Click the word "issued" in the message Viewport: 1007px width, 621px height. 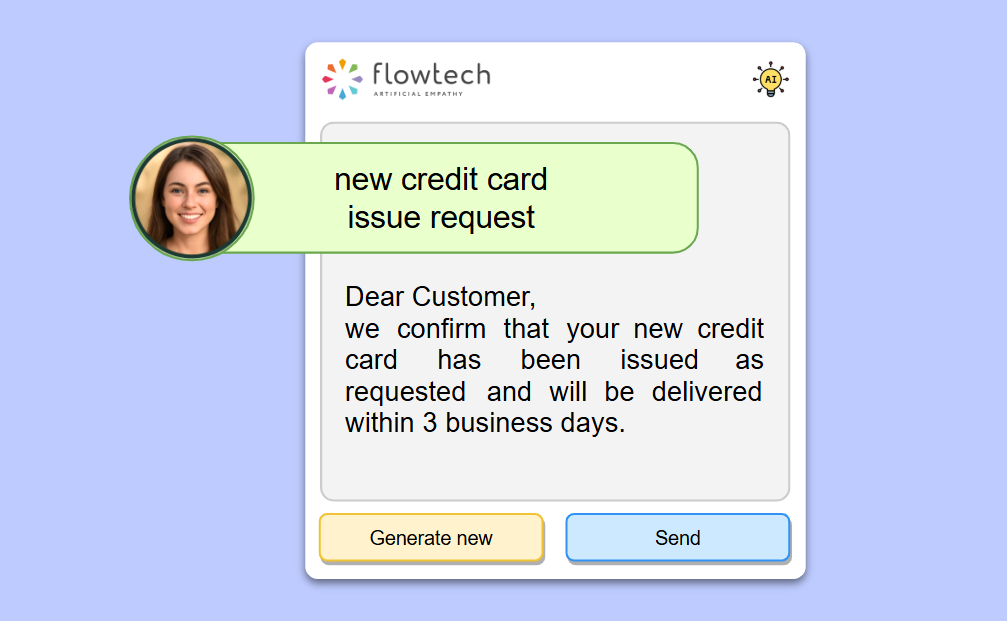[659, 360]
